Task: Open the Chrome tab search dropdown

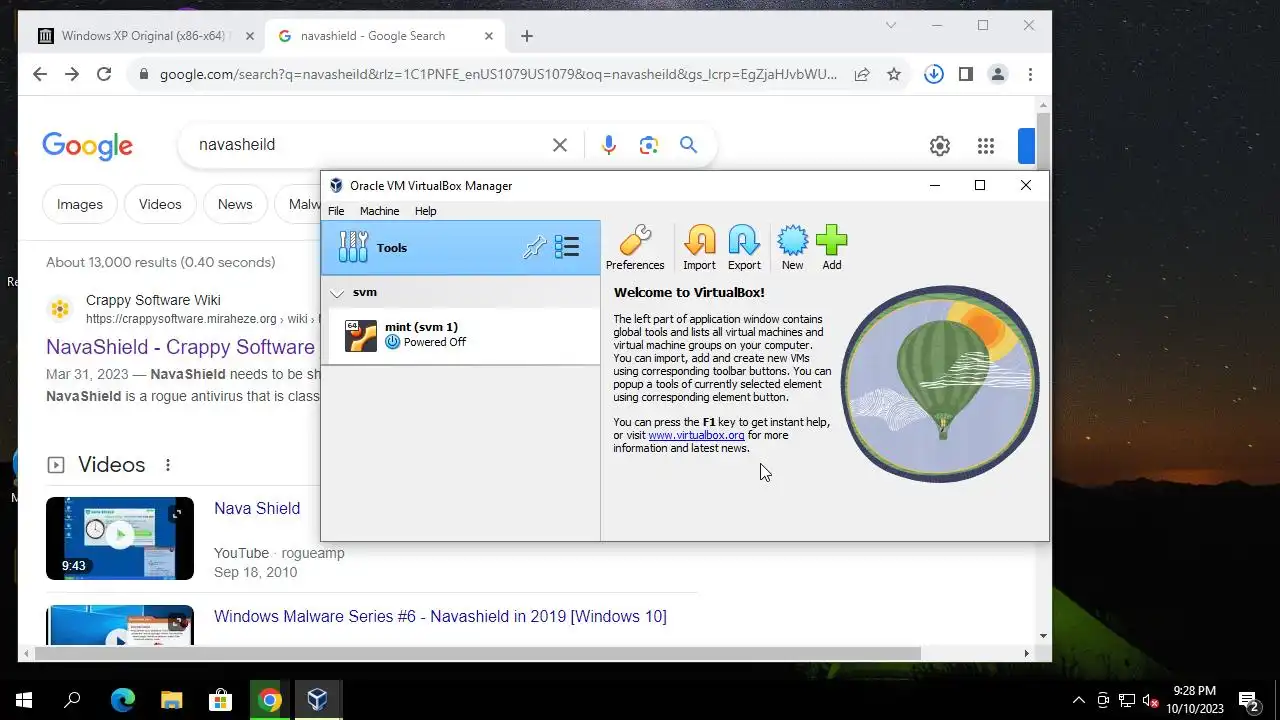Action: (x=891, y=25)
